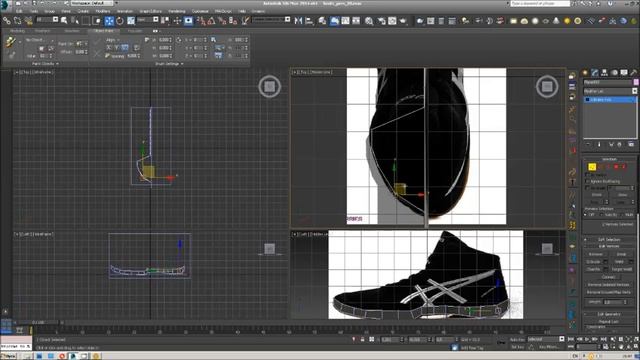Screen dimensions: 640x360
Task: Switch to the Display command panel
Action: pos(624,73)
